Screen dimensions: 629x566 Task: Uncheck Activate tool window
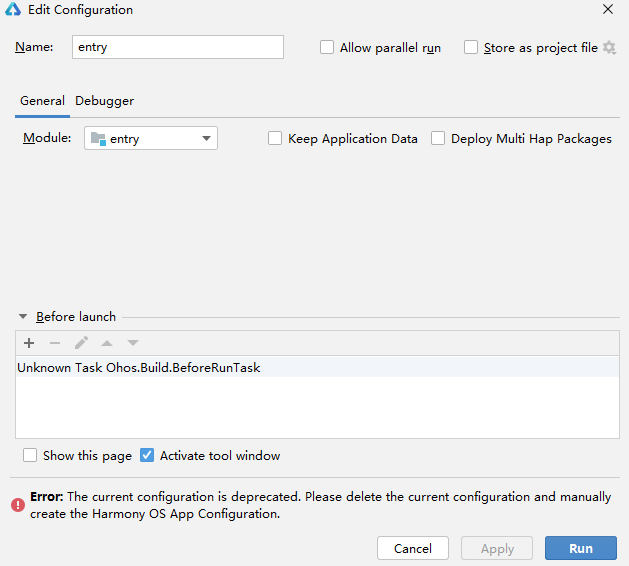tap(147, 455)
